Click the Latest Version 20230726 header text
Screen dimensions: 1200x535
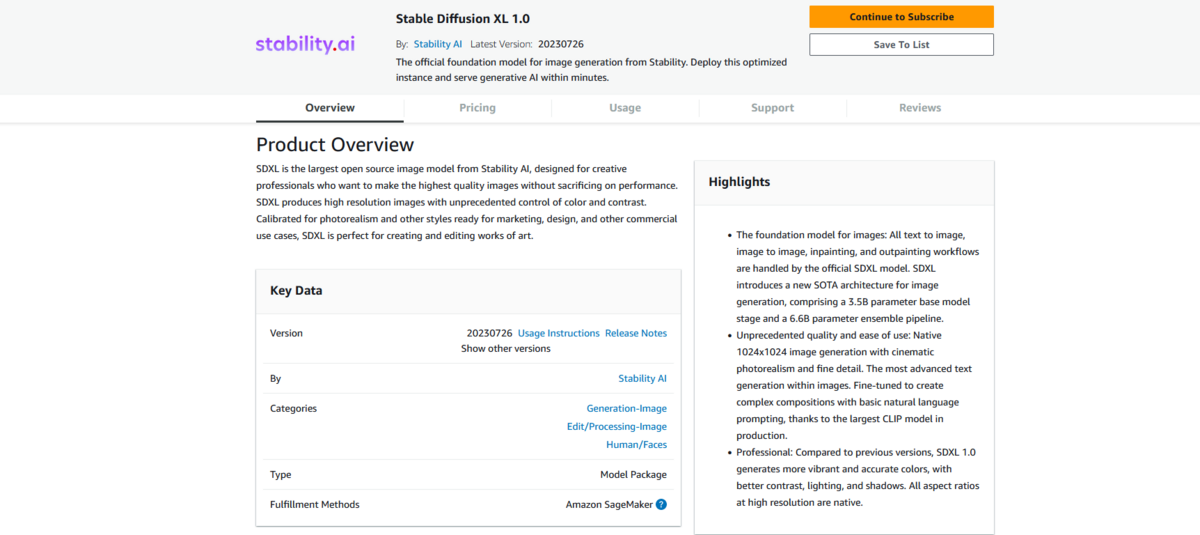[527, 44]
